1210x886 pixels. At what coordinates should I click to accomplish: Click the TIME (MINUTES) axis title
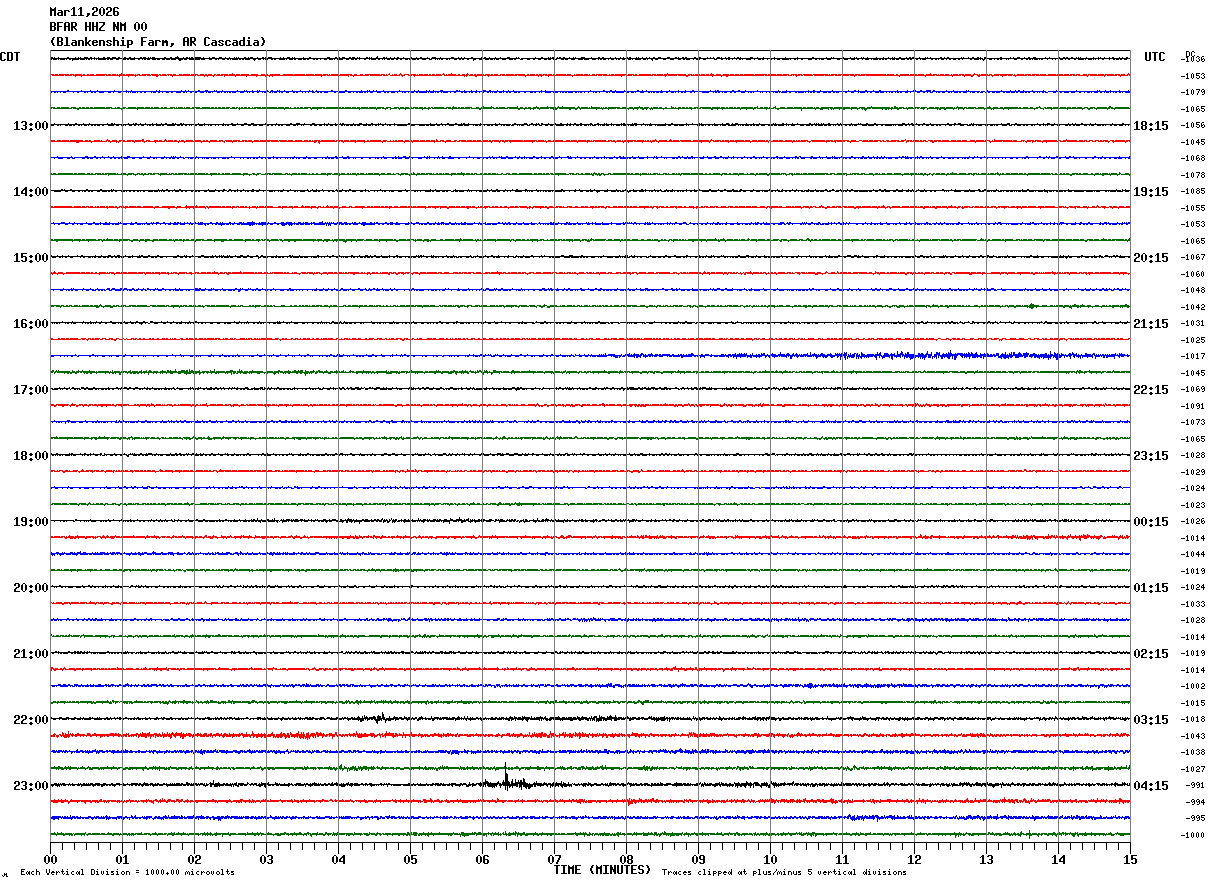point(602,870)
